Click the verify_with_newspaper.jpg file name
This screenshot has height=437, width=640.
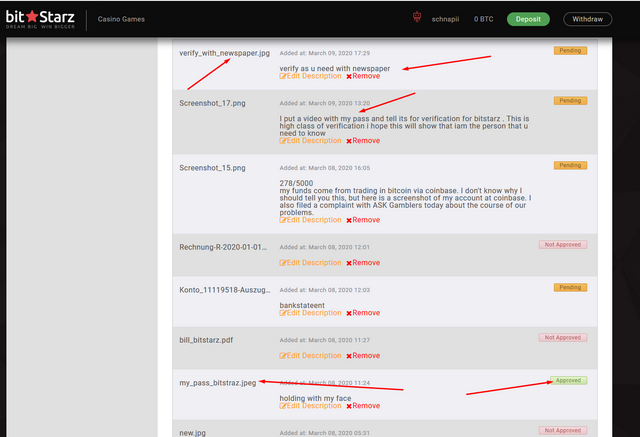224,53
